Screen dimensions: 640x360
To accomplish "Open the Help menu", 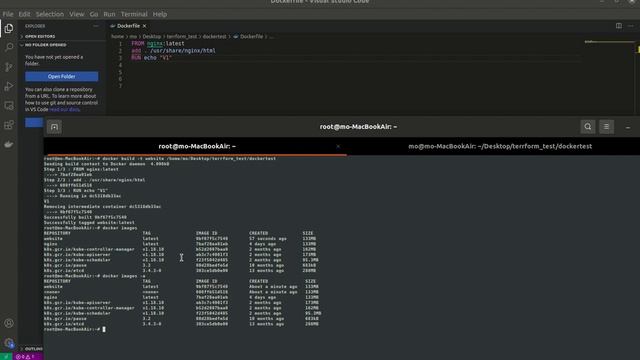I will [x=160, y=14].
